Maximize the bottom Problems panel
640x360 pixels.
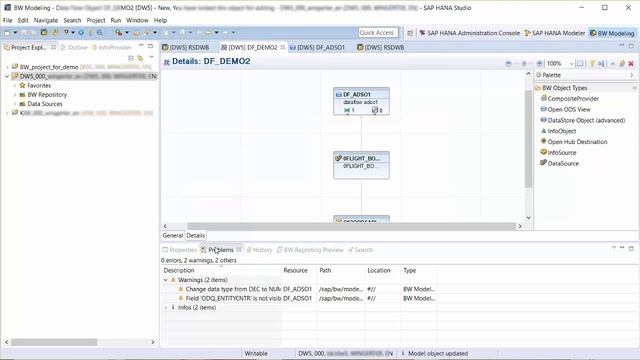[x=631, y=248]
